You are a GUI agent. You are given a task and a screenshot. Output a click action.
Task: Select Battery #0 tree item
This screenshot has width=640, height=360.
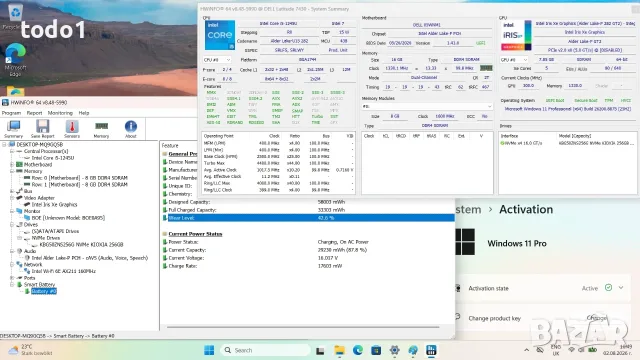(x=44, y=291)
